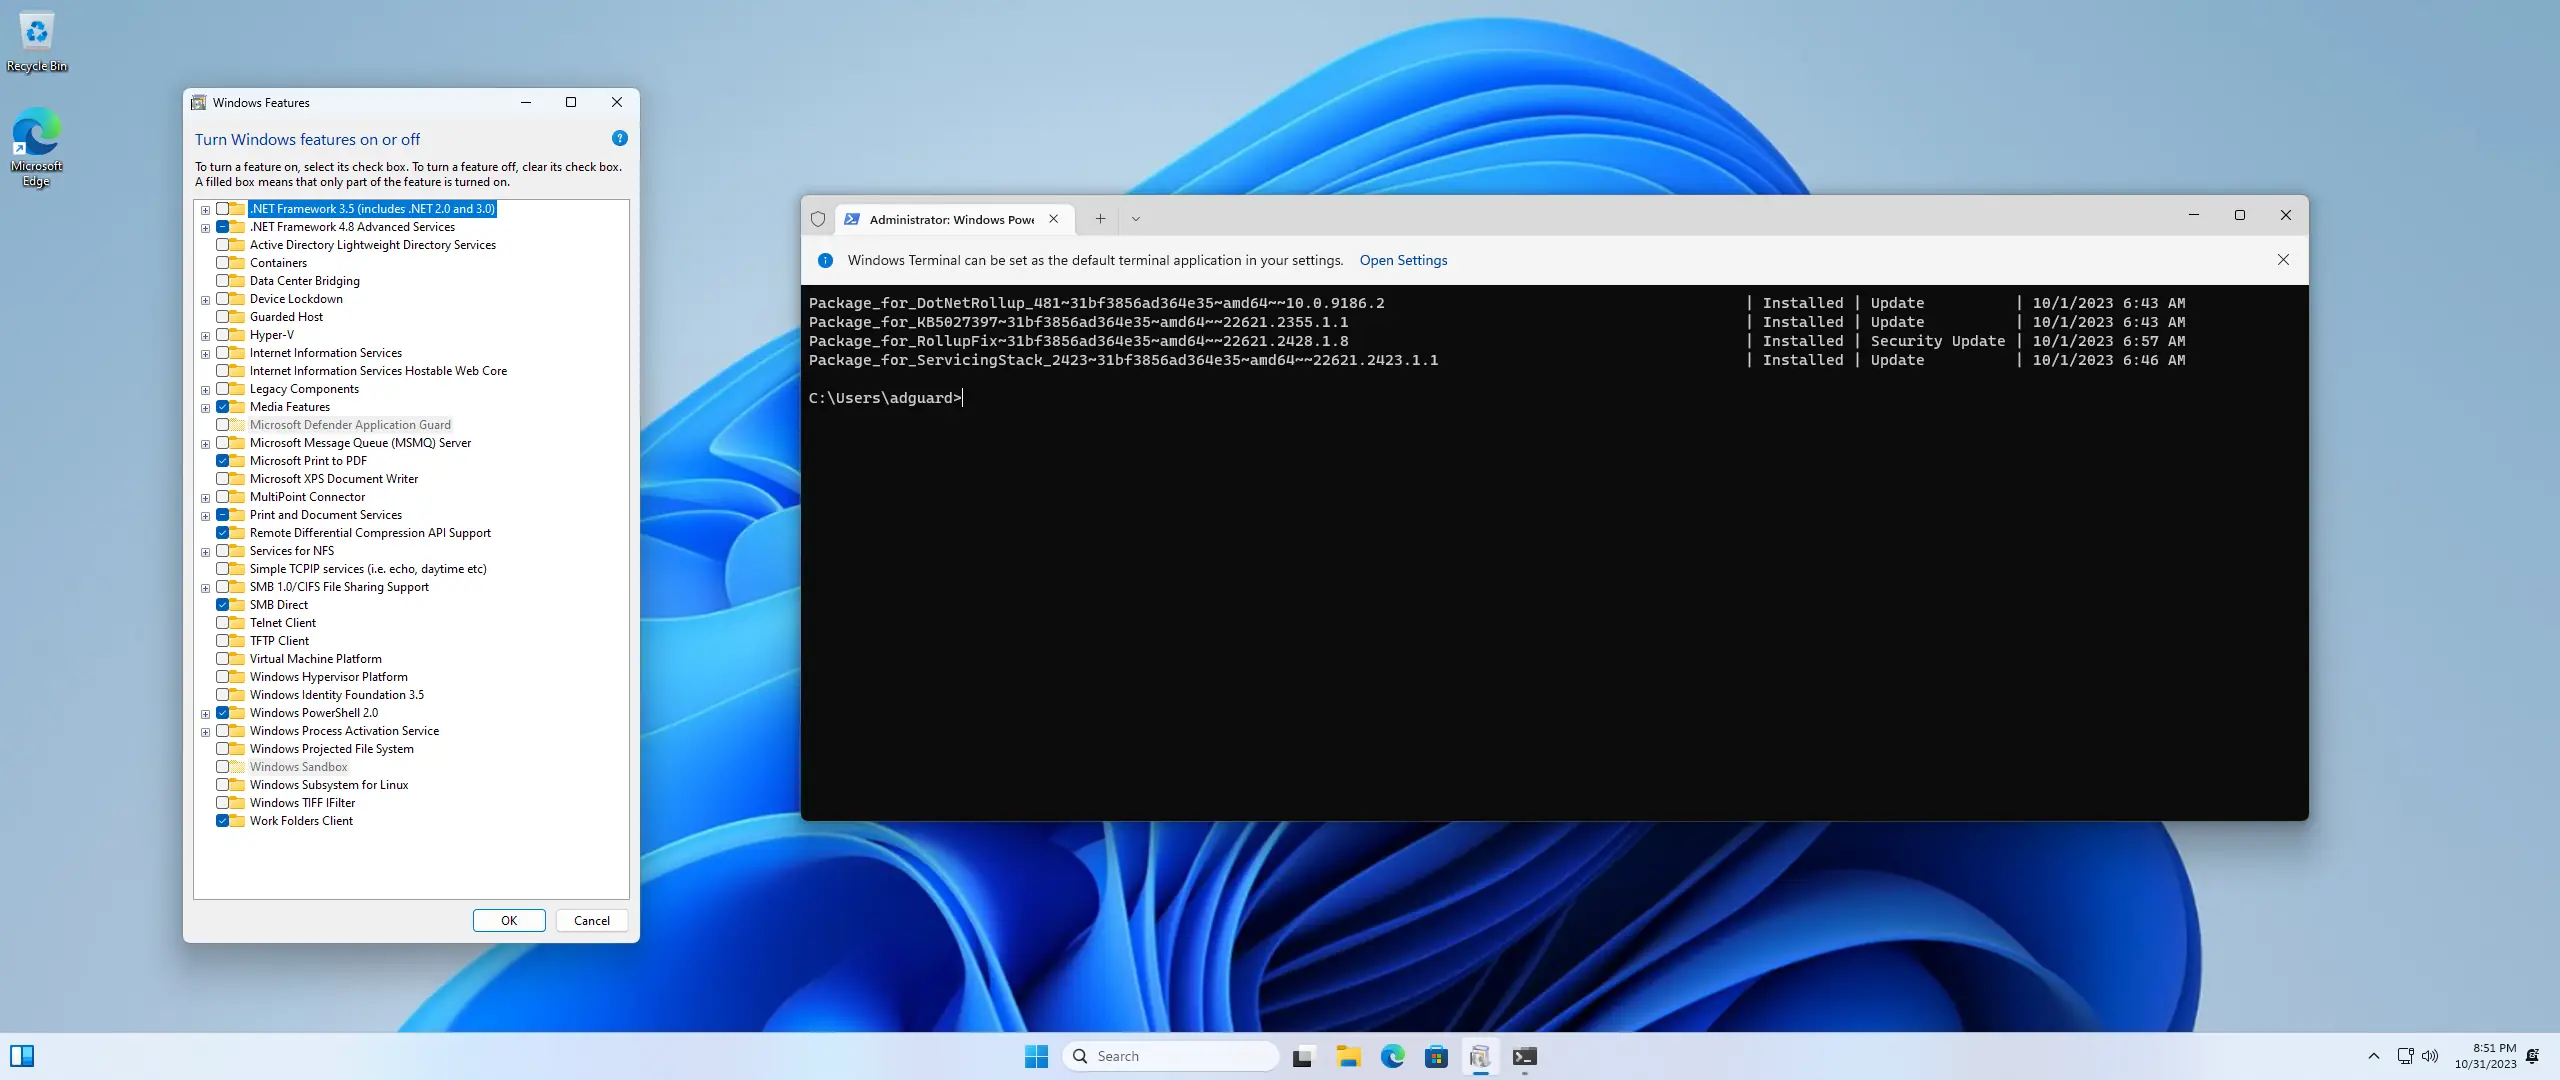Expand the Hyper-V tree node
The image size is (2560, 1080).
click(x=205, y=336)
